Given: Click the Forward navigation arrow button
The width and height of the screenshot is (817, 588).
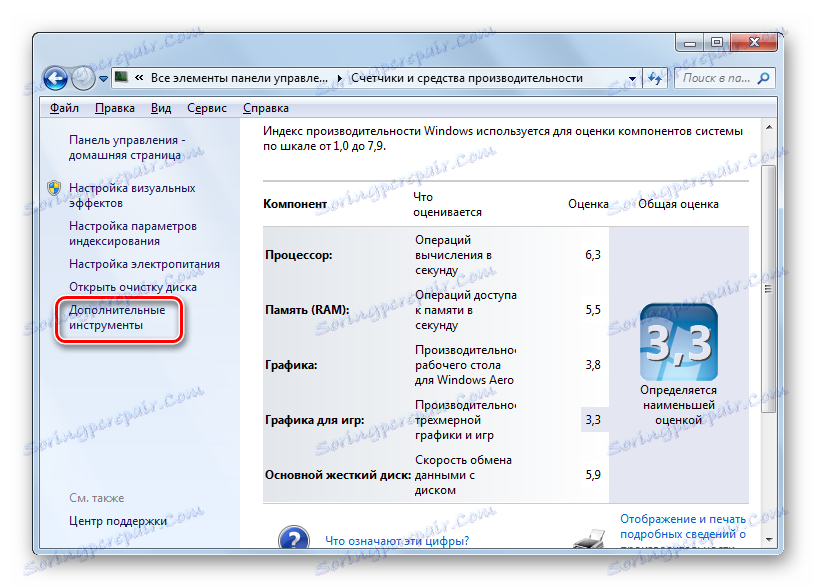Looking at the screenshot, I should point(82,79).
